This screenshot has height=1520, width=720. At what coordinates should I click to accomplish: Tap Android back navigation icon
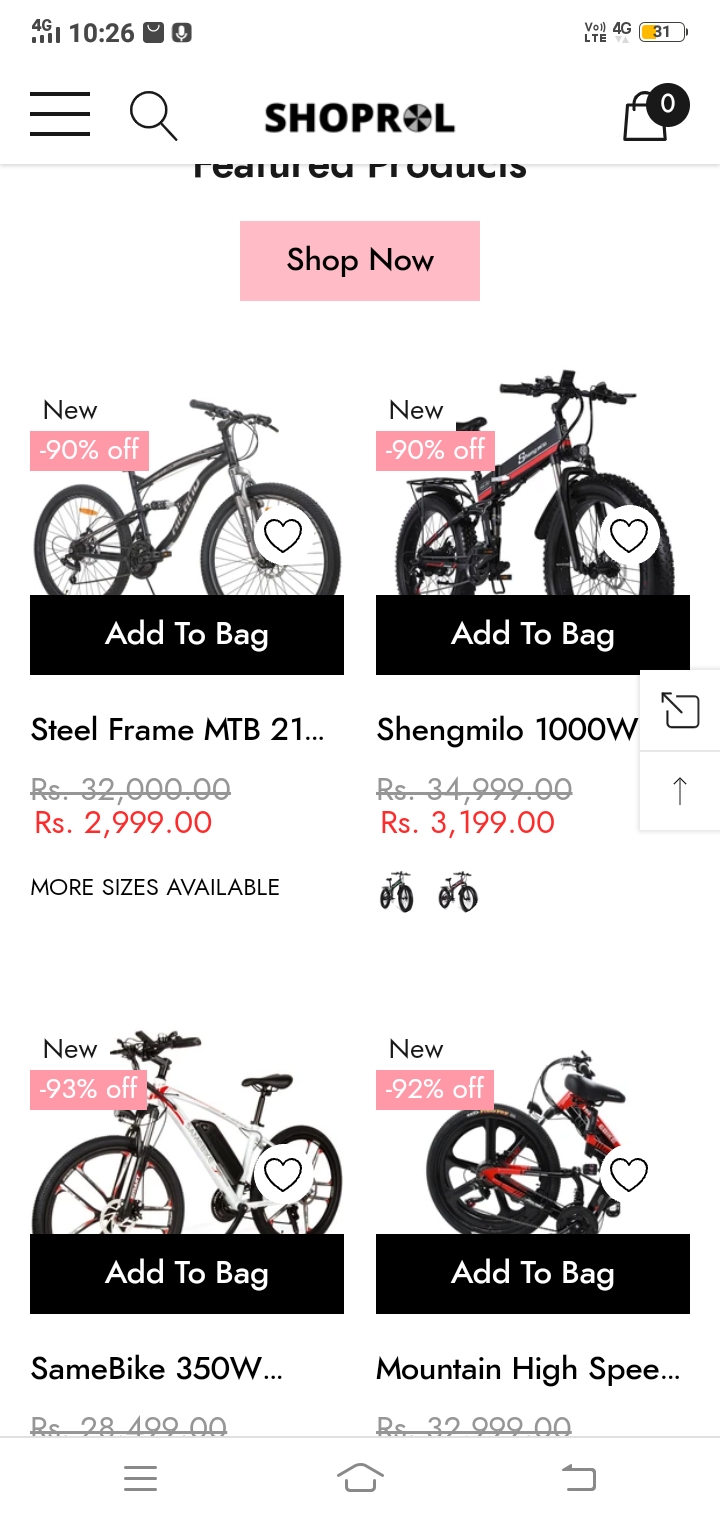click(x=578, y=1477)
